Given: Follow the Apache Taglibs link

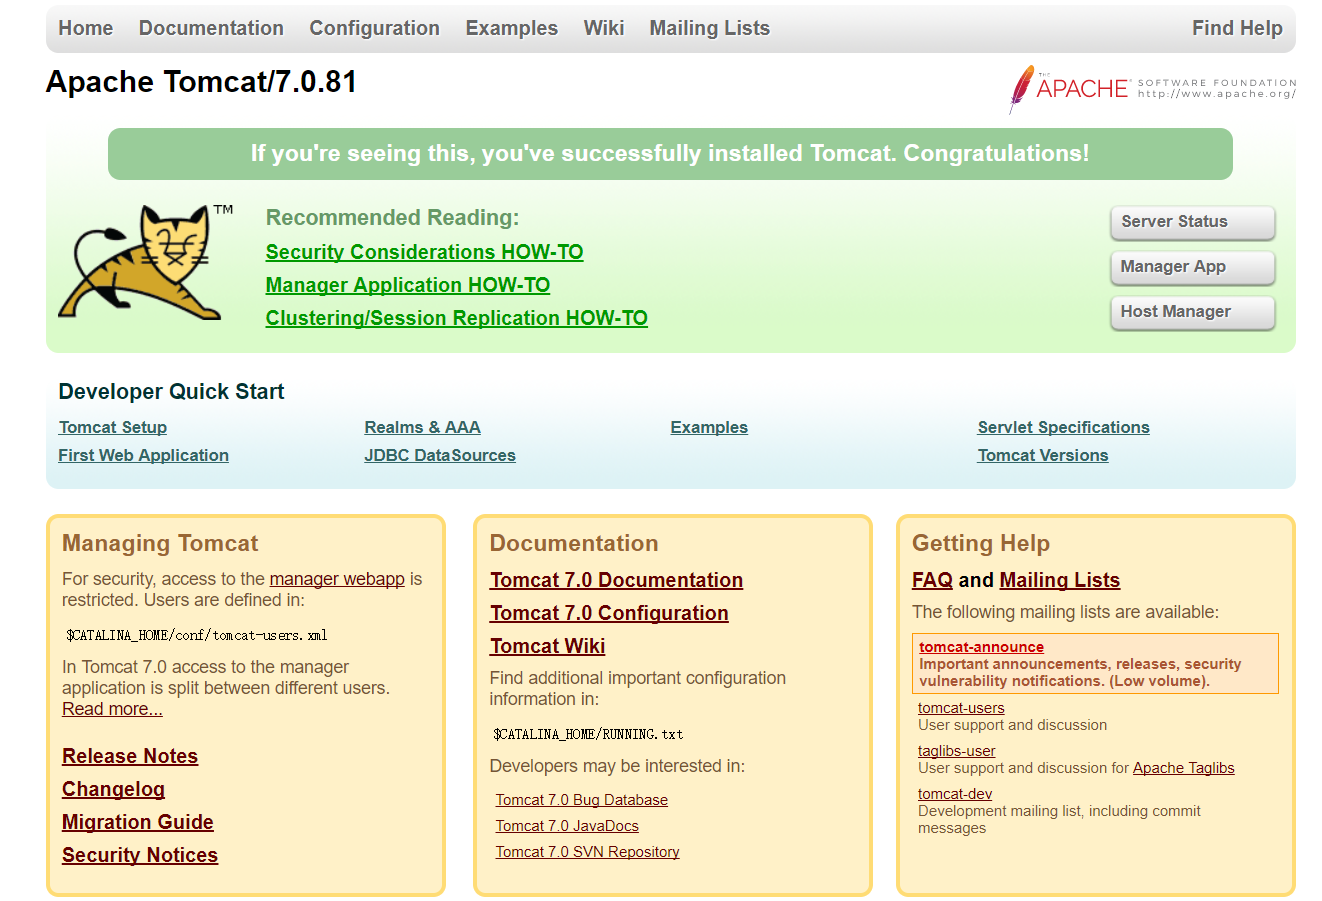Looking at the screenshot, I should tap(1184, 768).
